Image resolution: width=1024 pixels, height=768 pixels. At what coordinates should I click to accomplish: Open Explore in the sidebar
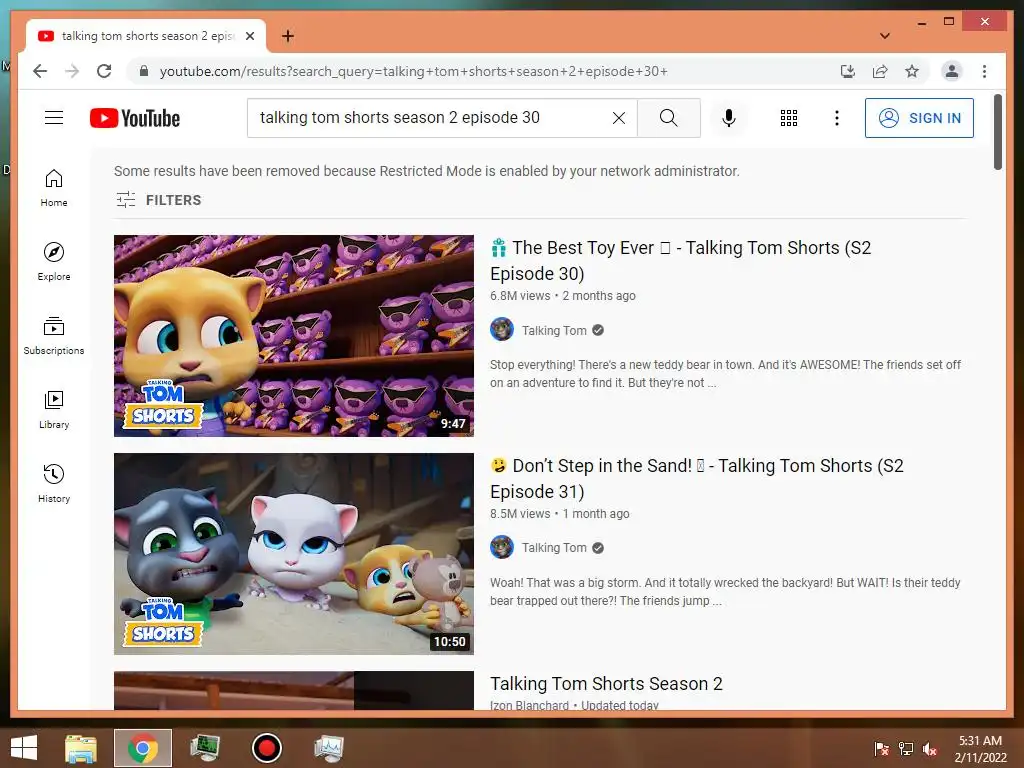pyautogui.click(x=54, y=262)
